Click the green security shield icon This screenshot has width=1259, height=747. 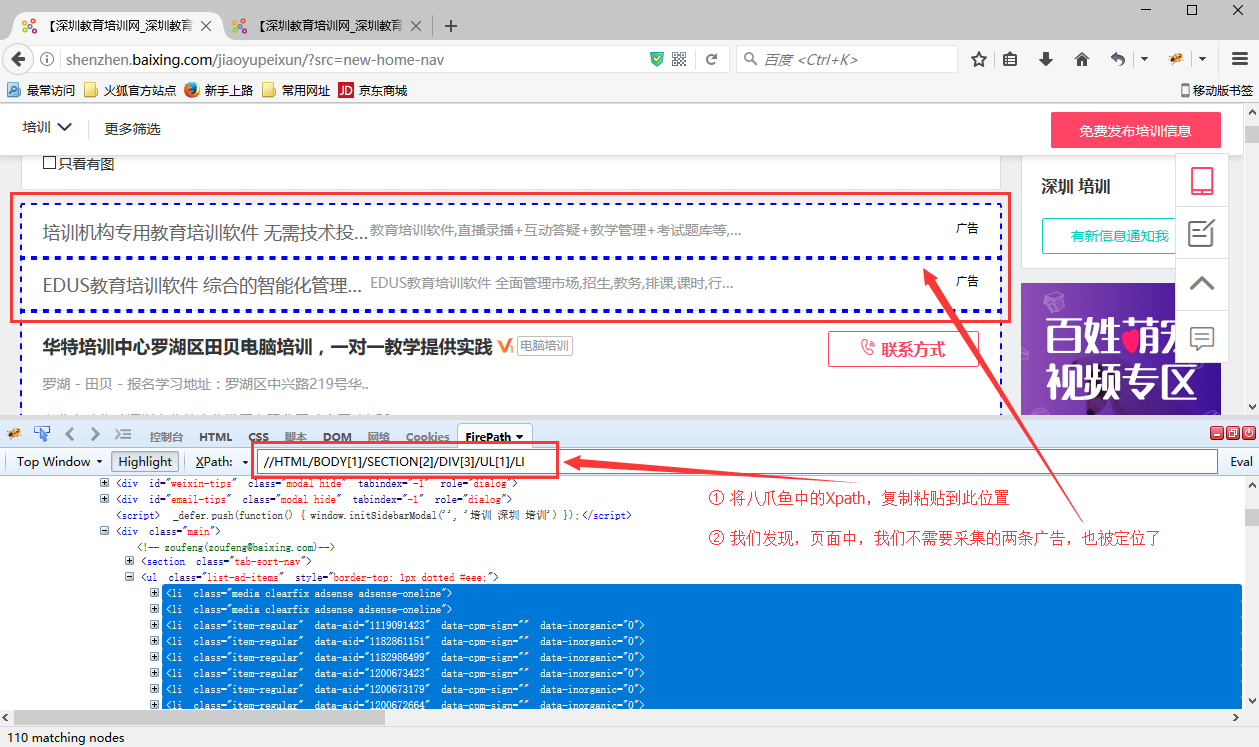click(657, 59)
